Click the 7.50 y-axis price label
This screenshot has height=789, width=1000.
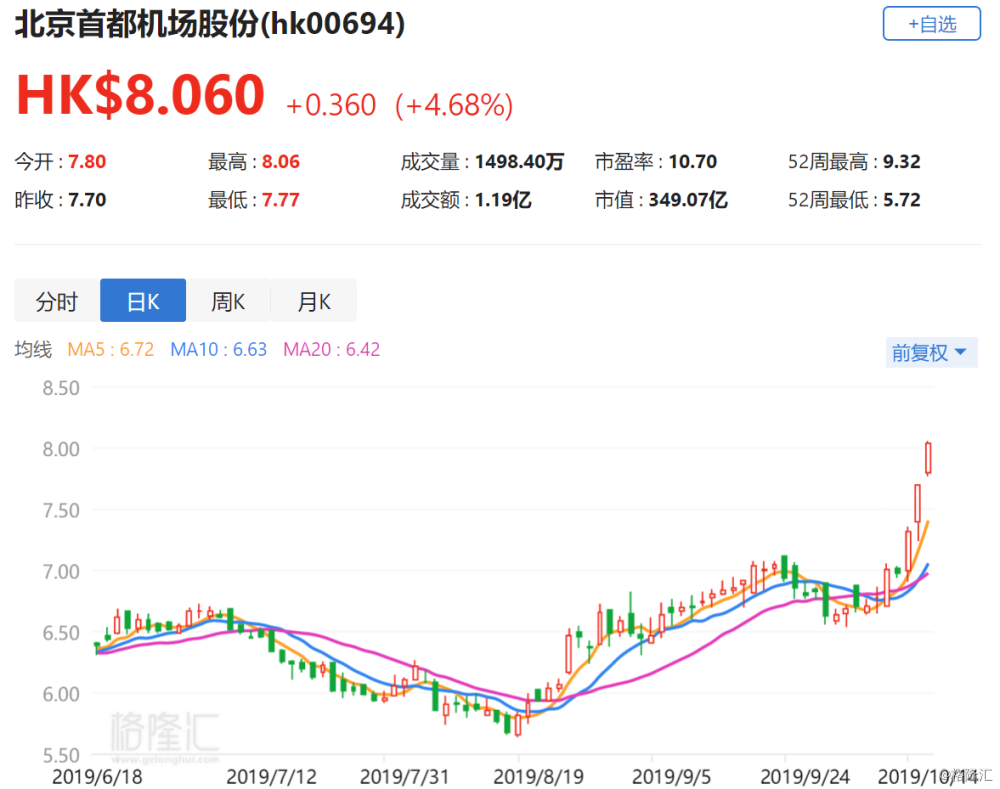(x=61, y=510)
